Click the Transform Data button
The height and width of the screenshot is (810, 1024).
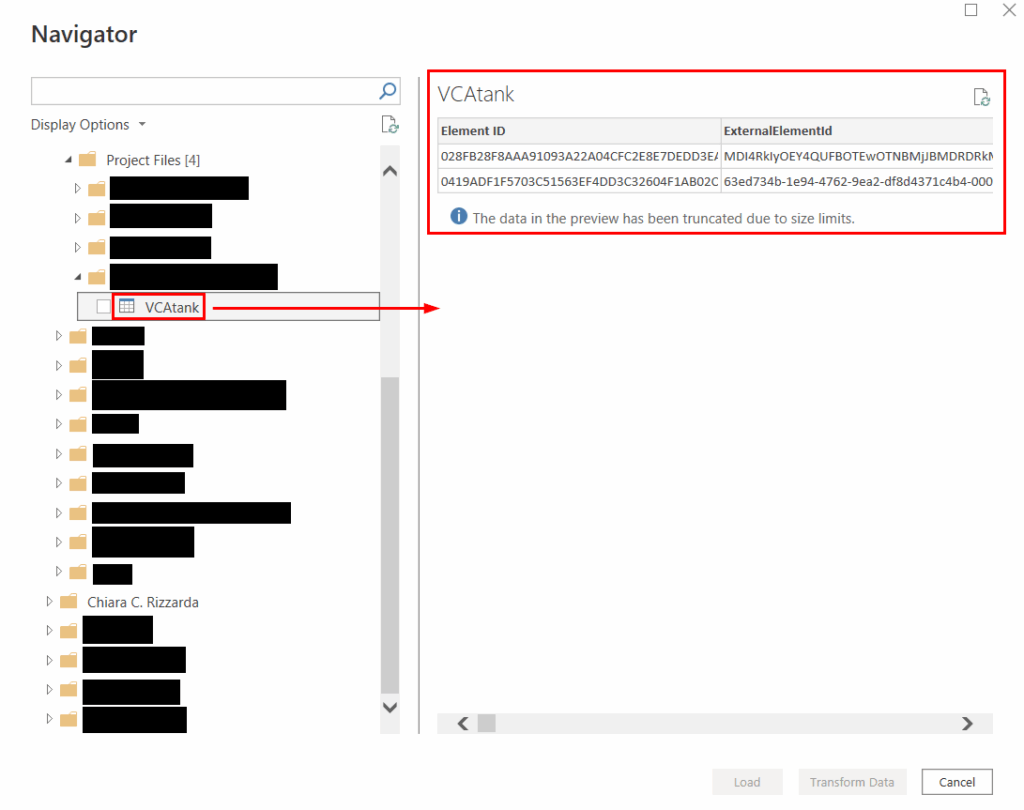(x=851, y=782)
